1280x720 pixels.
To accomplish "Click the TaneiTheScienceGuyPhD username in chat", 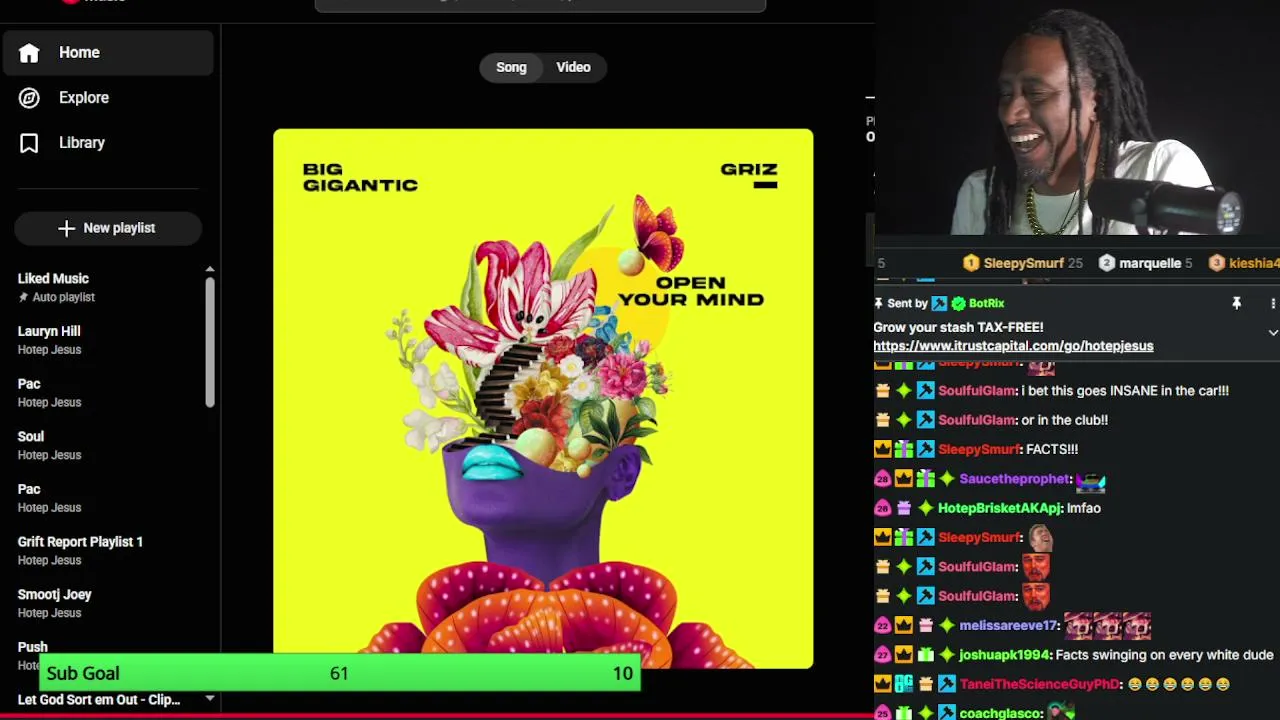I will coord(1040,684).
